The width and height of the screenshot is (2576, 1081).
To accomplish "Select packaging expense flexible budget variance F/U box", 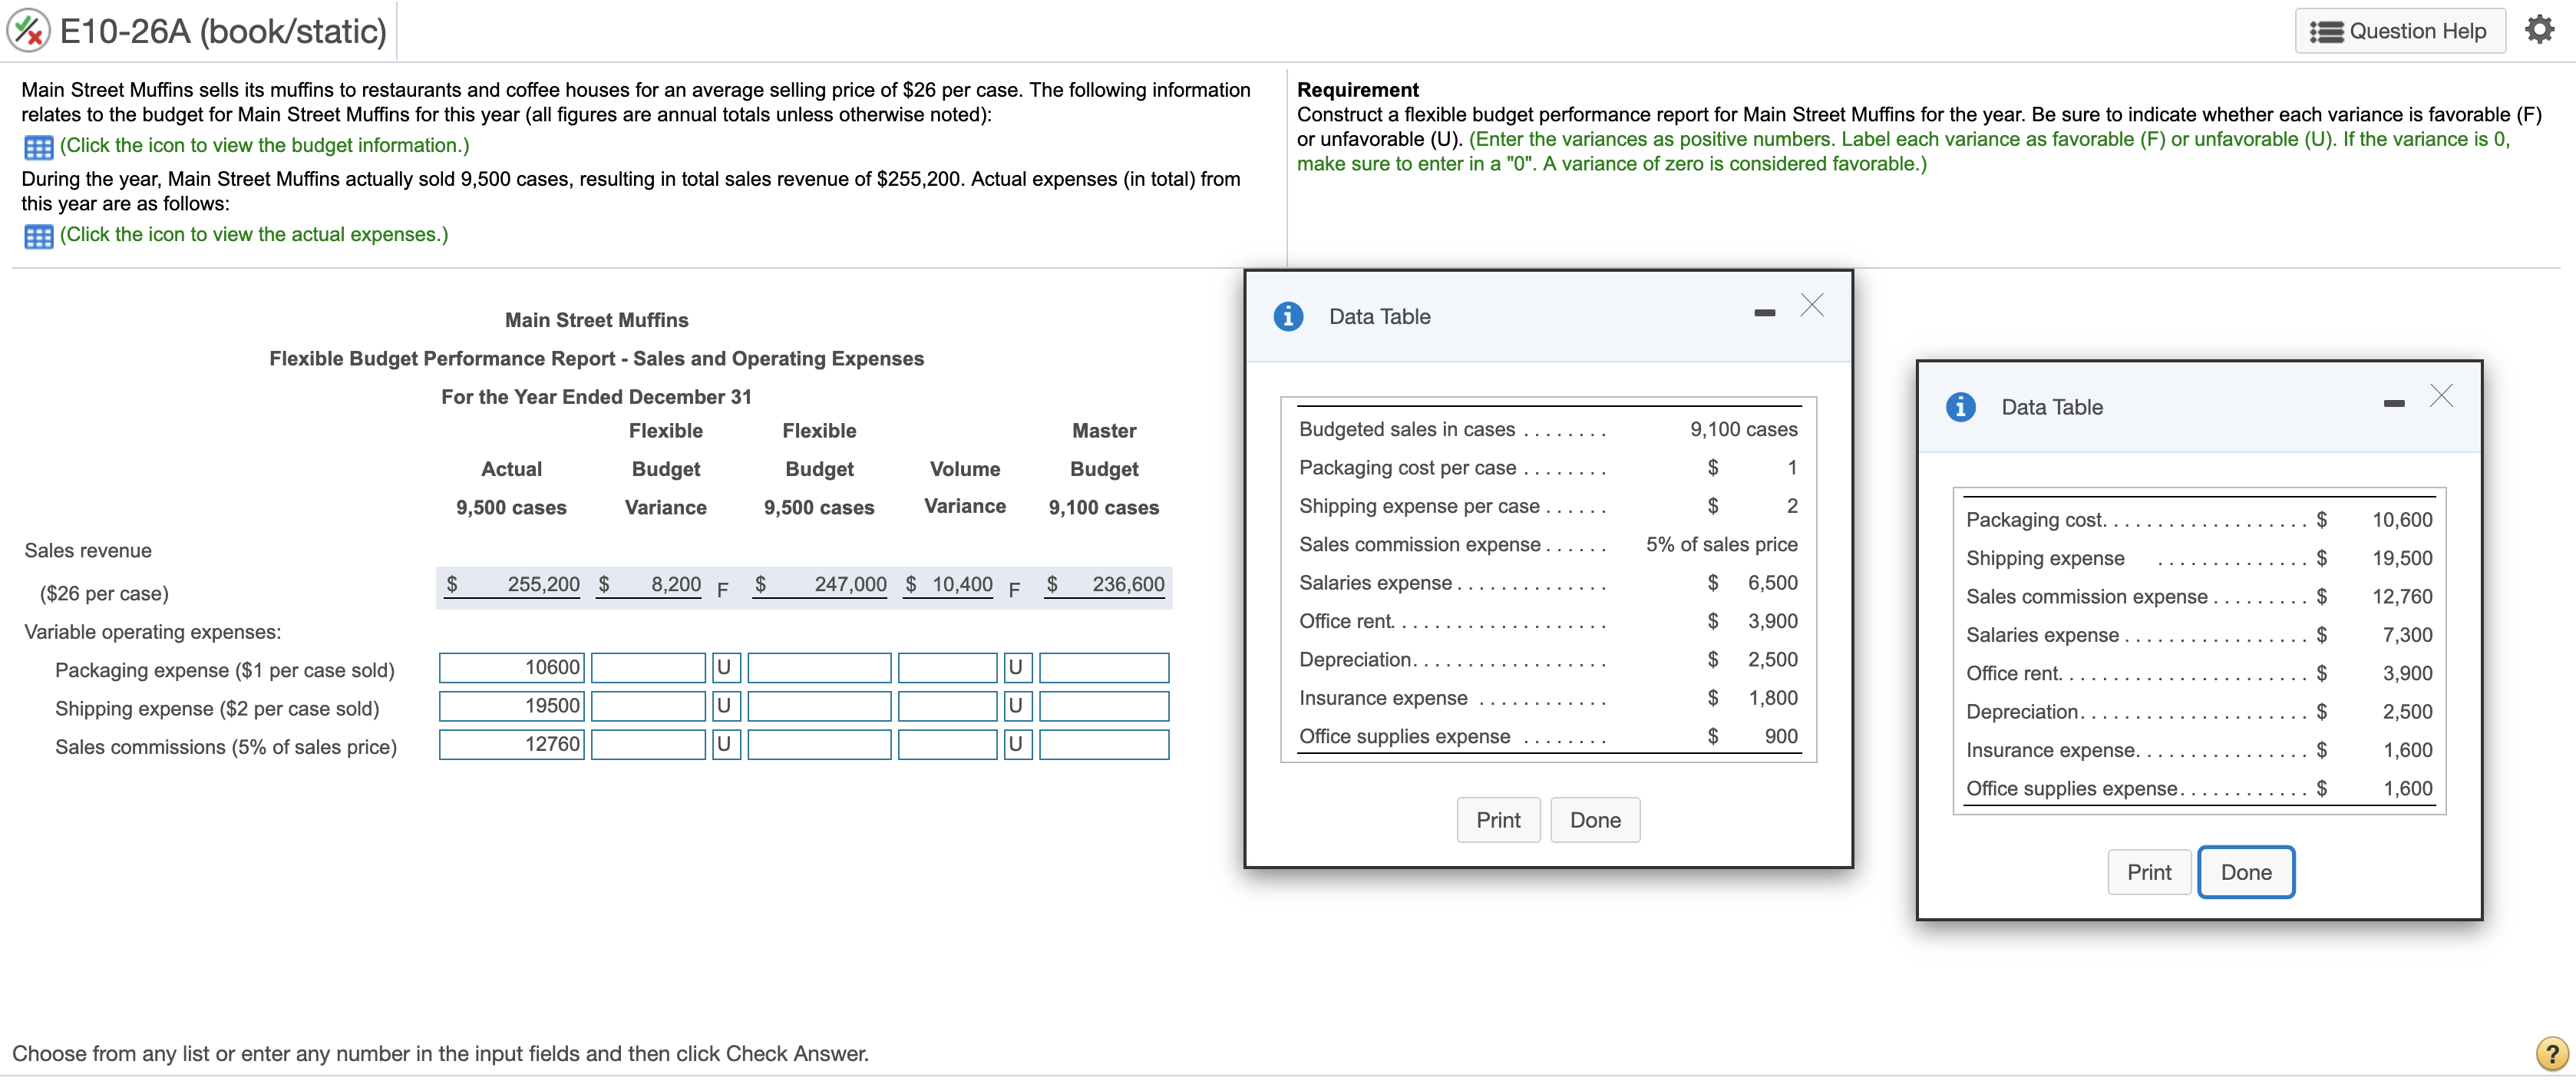I will point(725,667).
